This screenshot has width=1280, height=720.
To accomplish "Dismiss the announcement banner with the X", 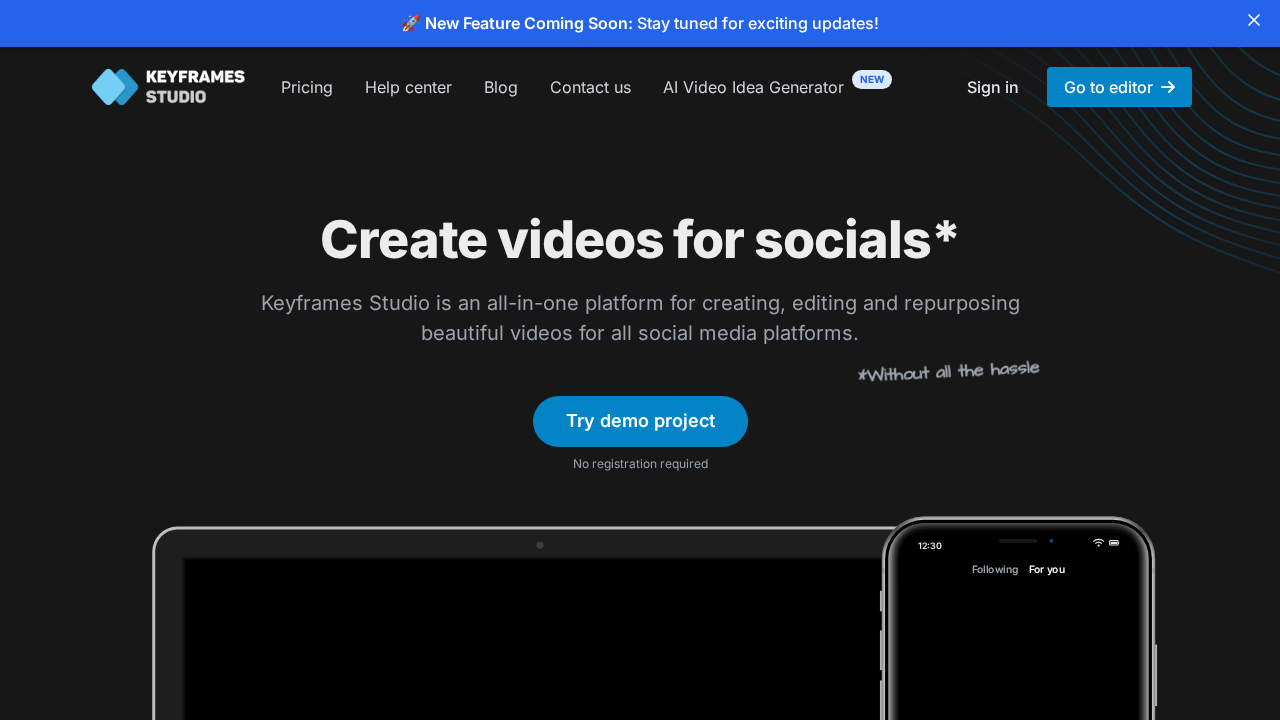I will 1254,20.
